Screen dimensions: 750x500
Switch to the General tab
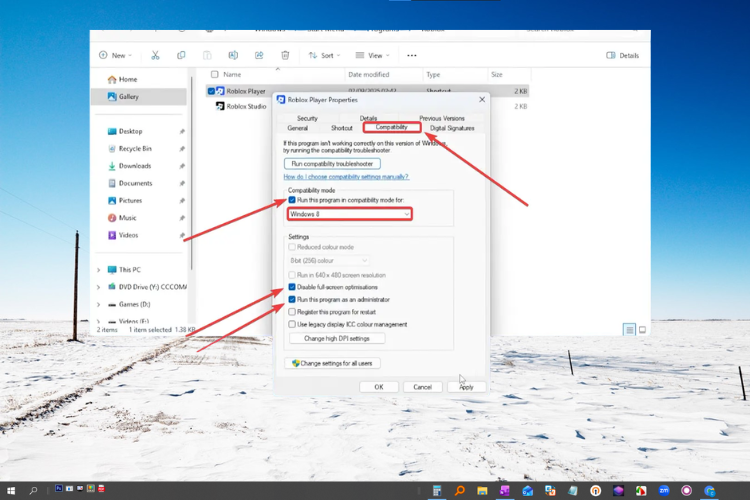tap(298, 128)
